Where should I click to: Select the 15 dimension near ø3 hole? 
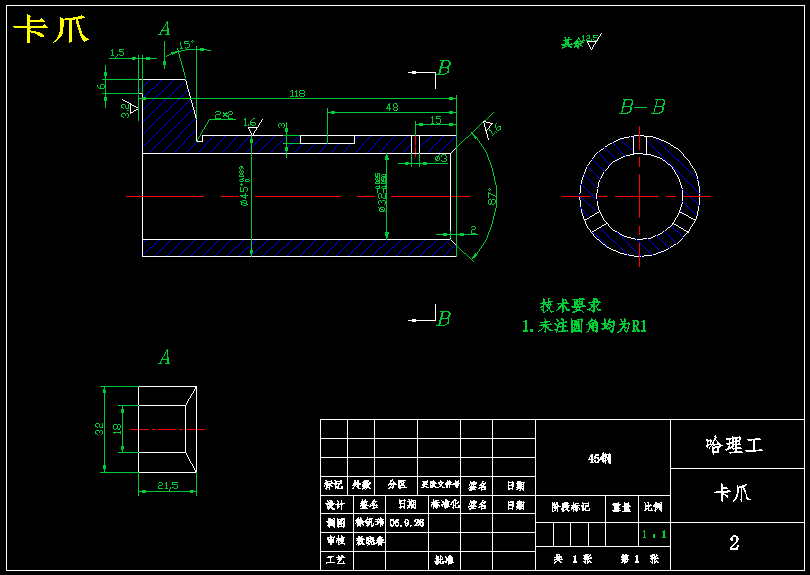[436, 120]
